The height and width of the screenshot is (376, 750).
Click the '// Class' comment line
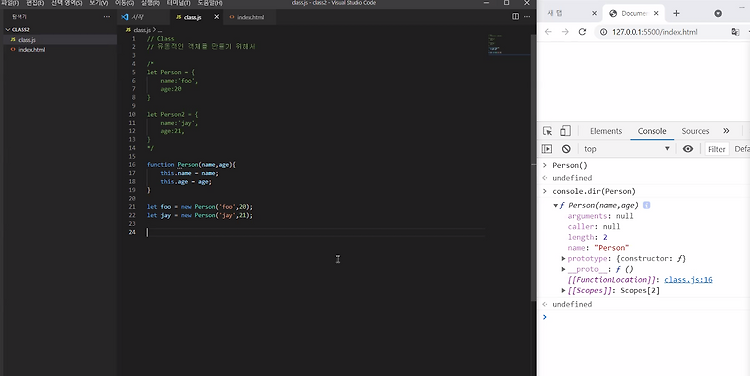(x=161, y=39)
